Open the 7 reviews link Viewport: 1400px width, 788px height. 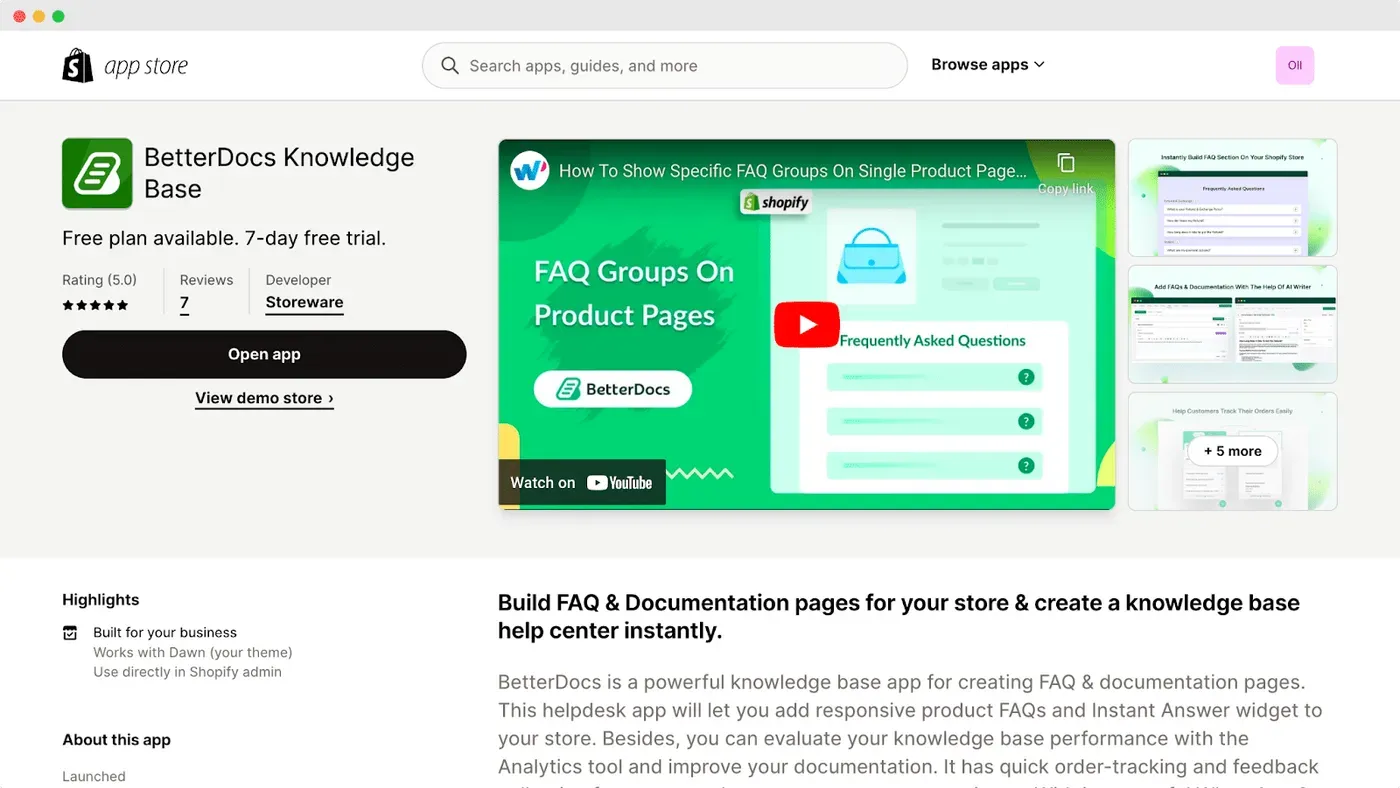184,303
